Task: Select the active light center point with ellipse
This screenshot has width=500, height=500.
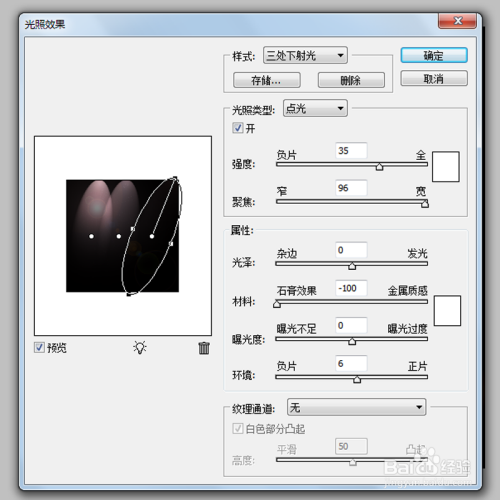Action: (152, 236)
